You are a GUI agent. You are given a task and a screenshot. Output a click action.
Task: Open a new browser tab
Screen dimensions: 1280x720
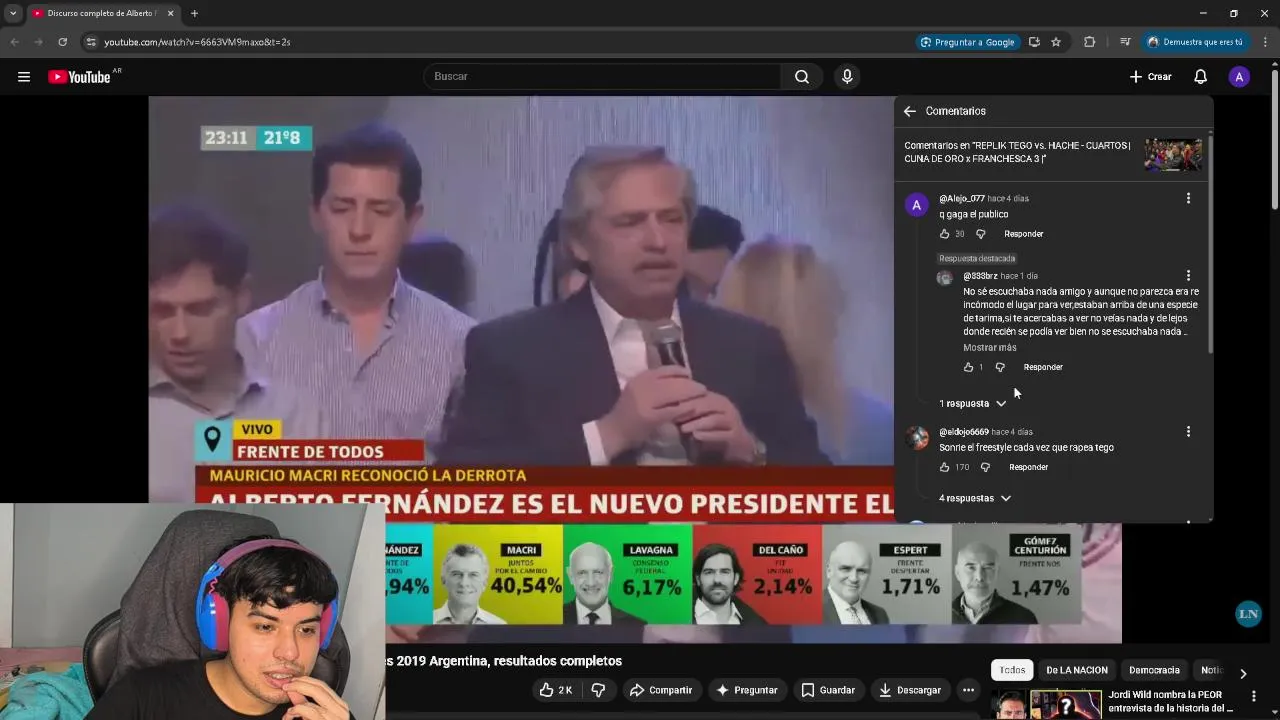click(x=194, y=13)
